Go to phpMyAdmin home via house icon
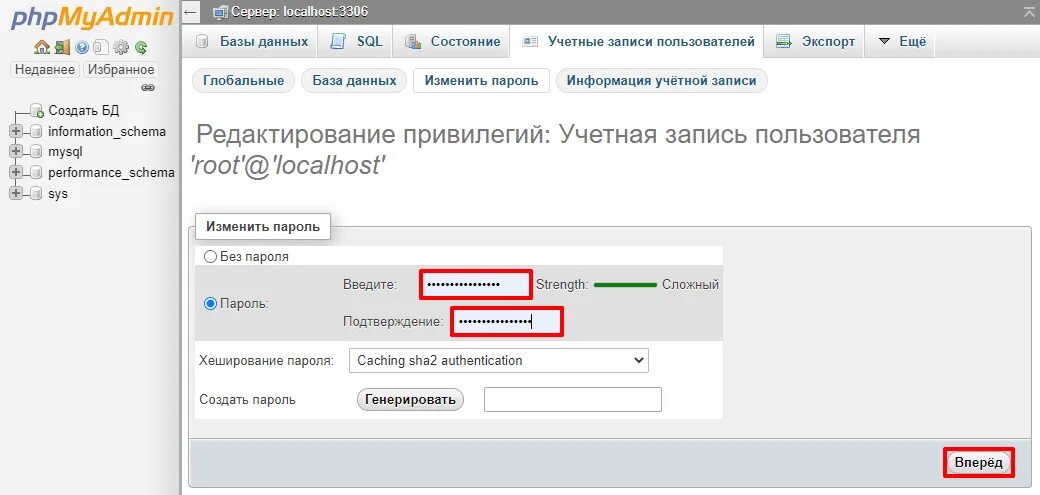The height and width of the screenshot is (495, 1040). pos(41,48)
